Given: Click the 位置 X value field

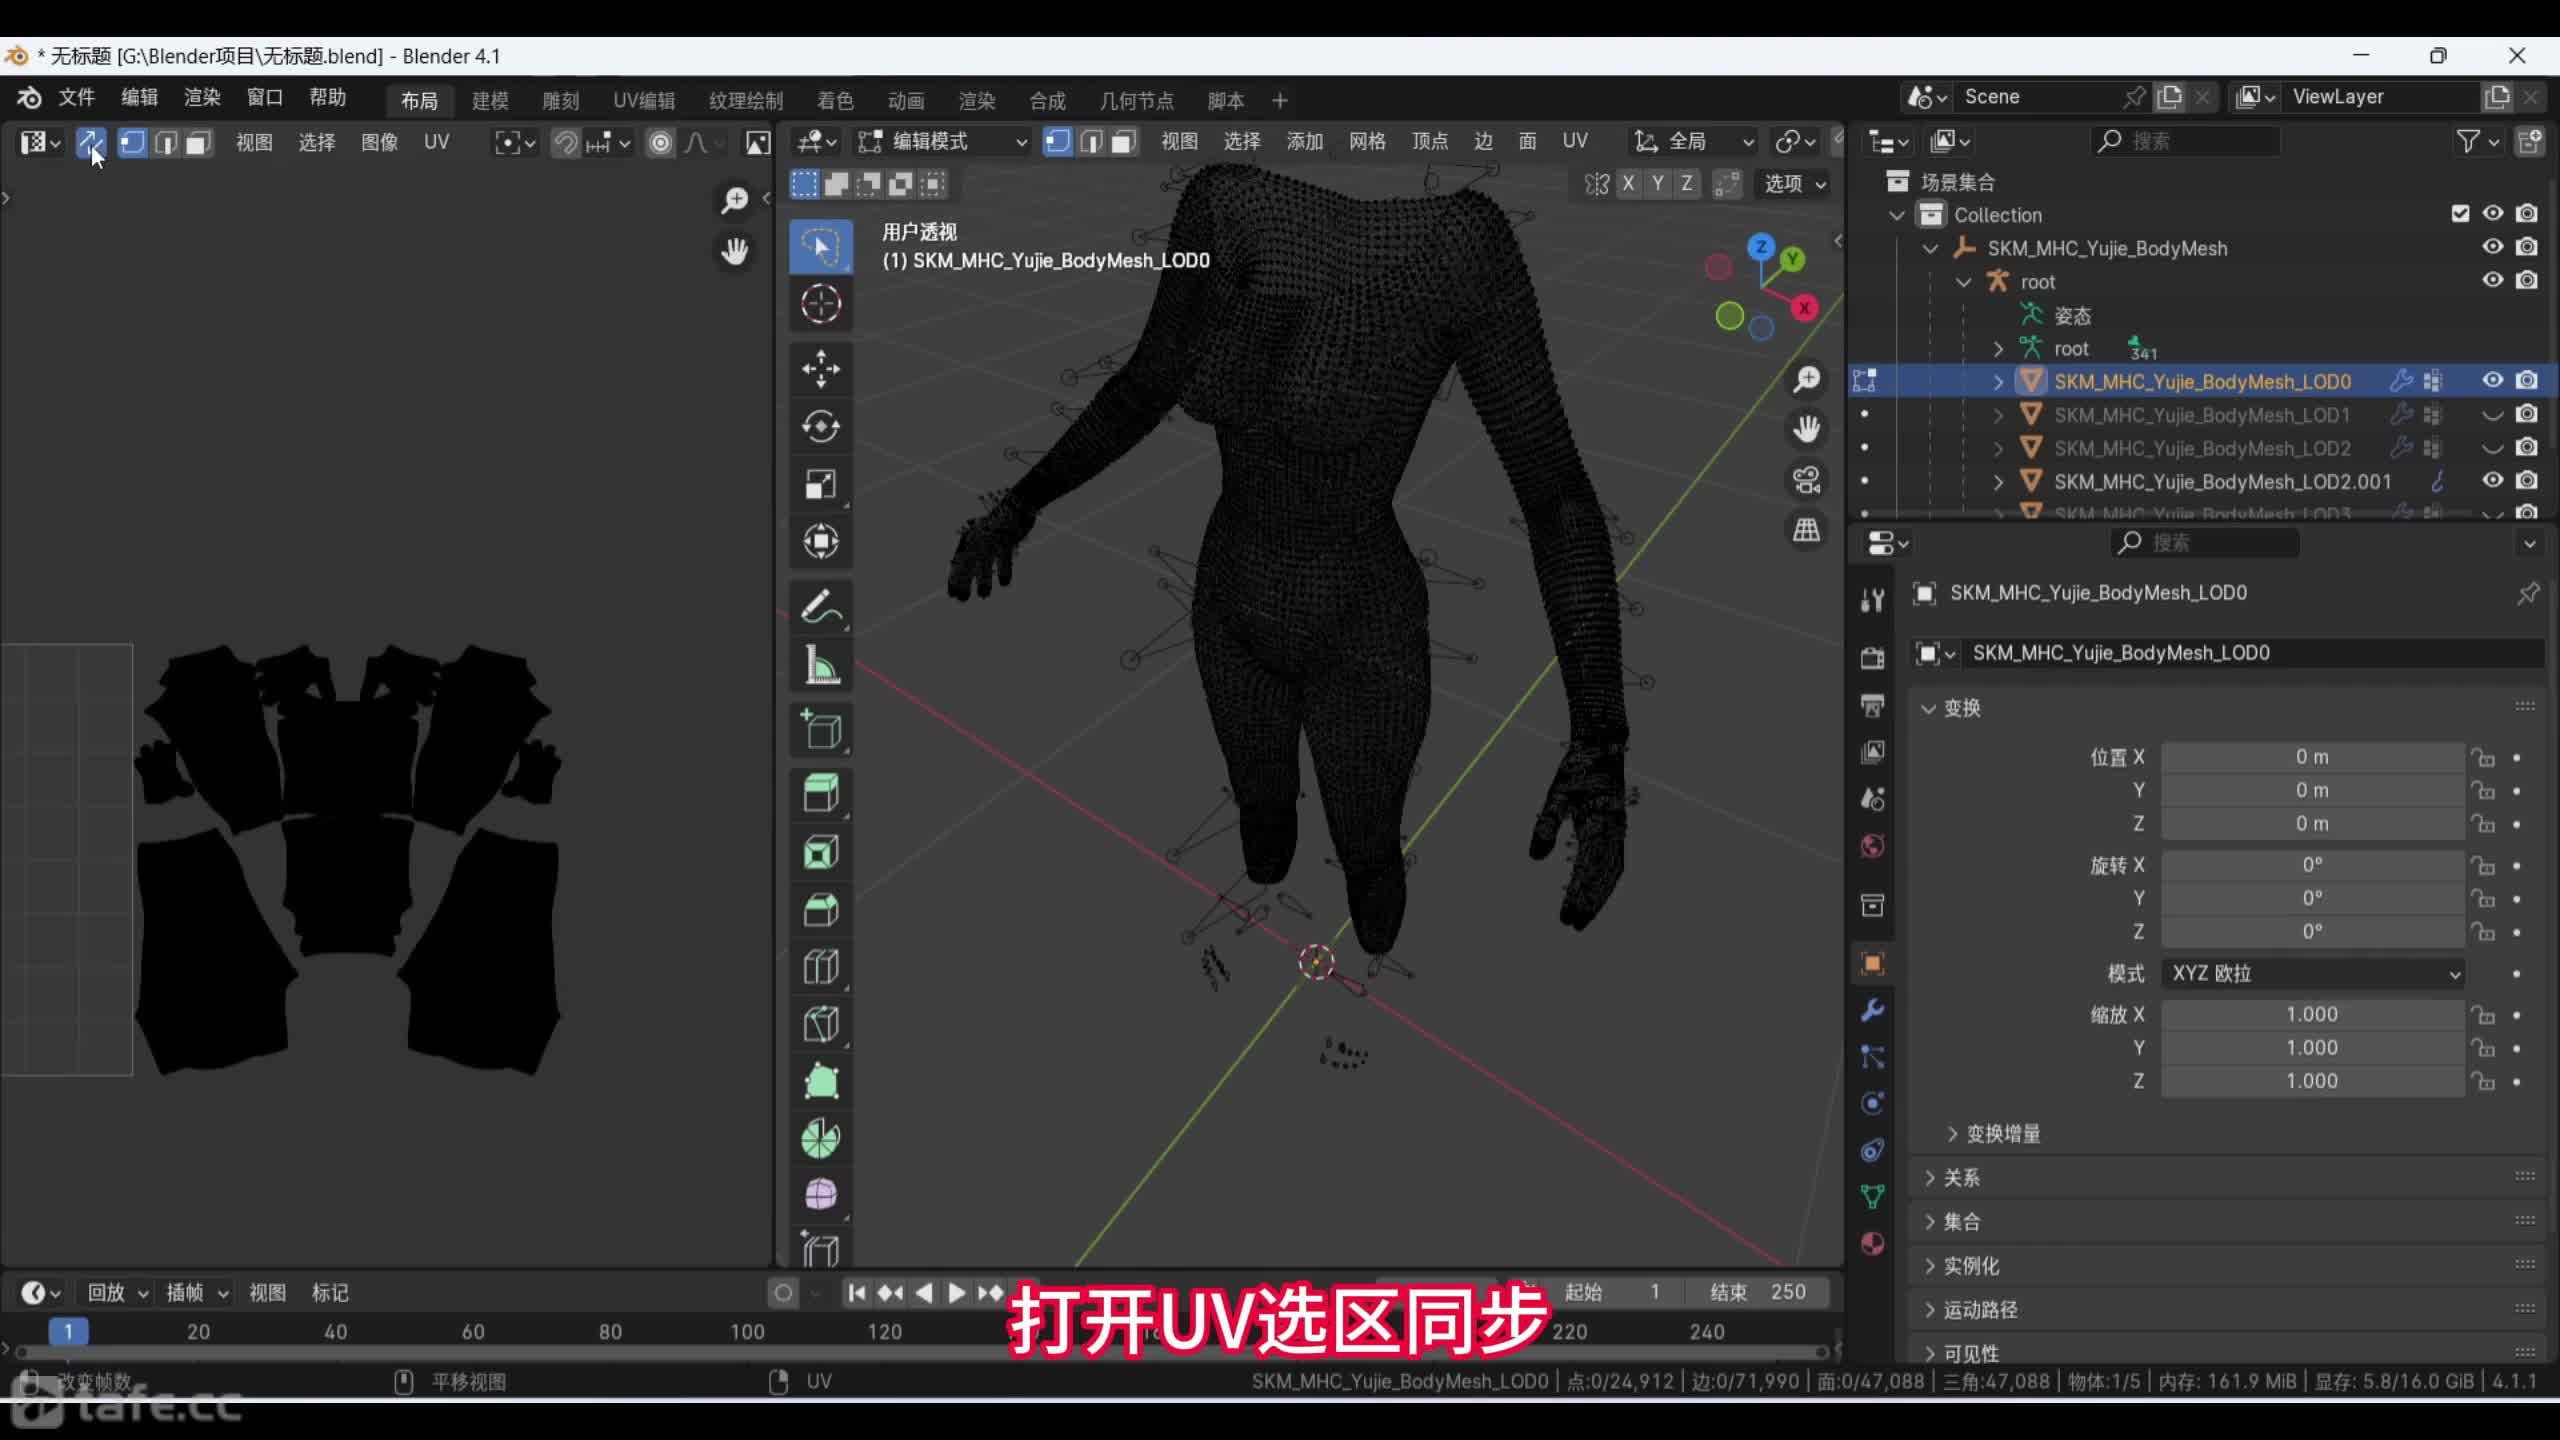Looking at the screenshot, I should [2311, 757].
